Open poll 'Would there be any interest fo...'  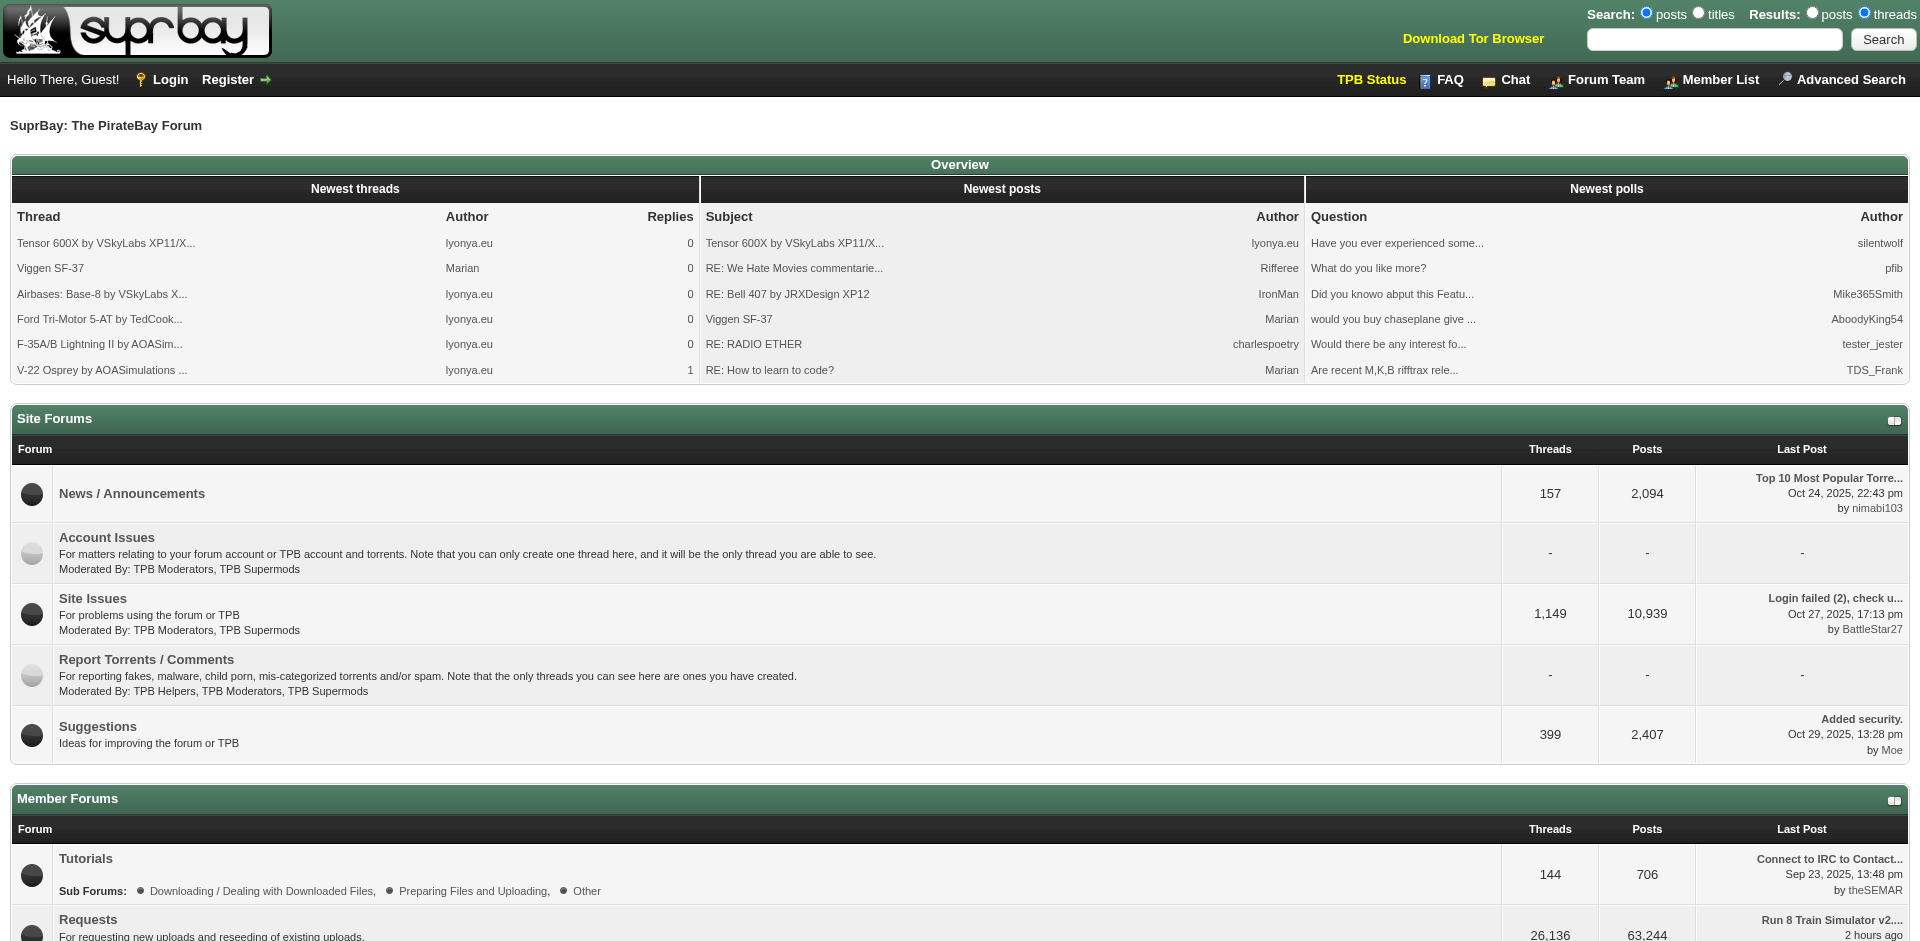pyautogui.click(x=1389, y=345)
